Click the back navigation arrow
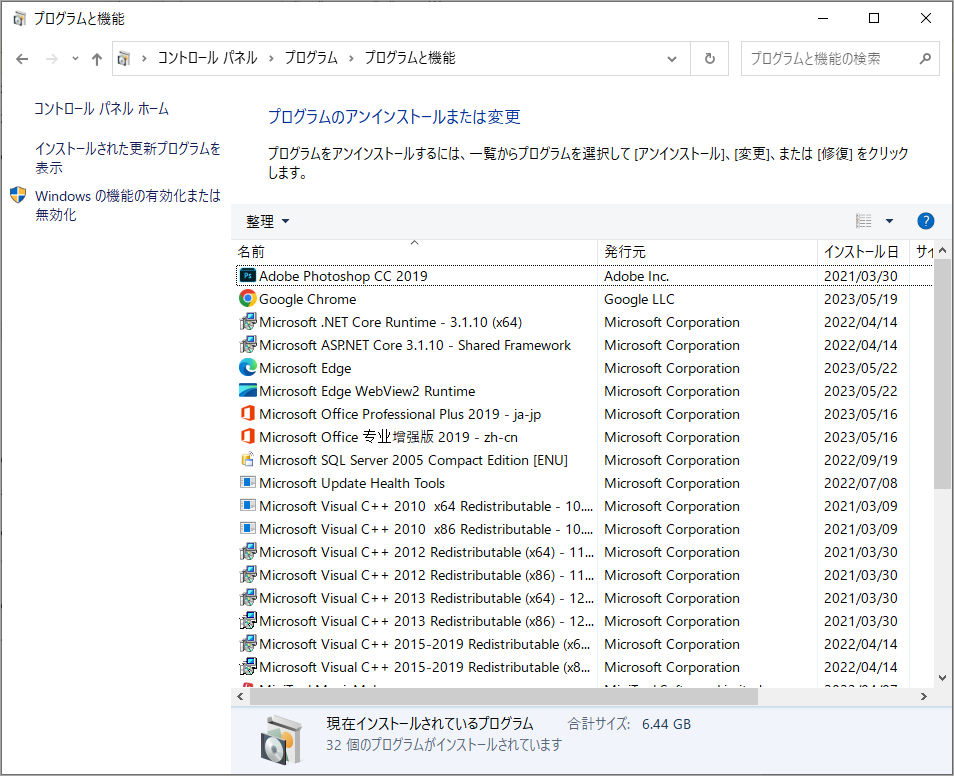The height and width of the screenshot is (776, 954). (22, 59)
